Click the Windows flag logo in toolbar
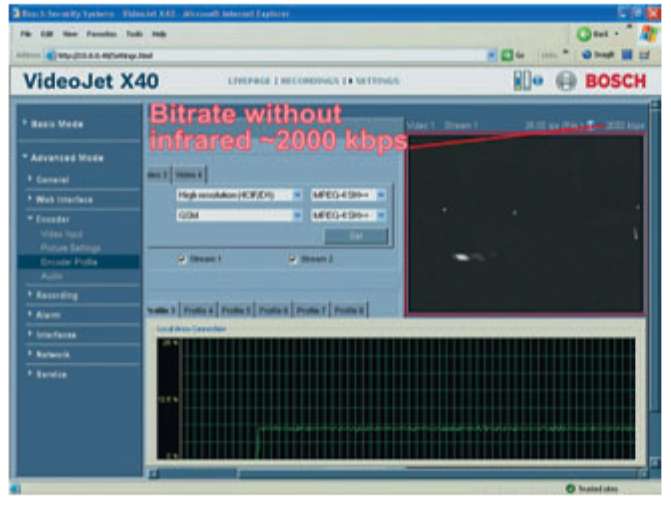The height and width of the screenshot is (505, 671). click(x=649, y=34)
